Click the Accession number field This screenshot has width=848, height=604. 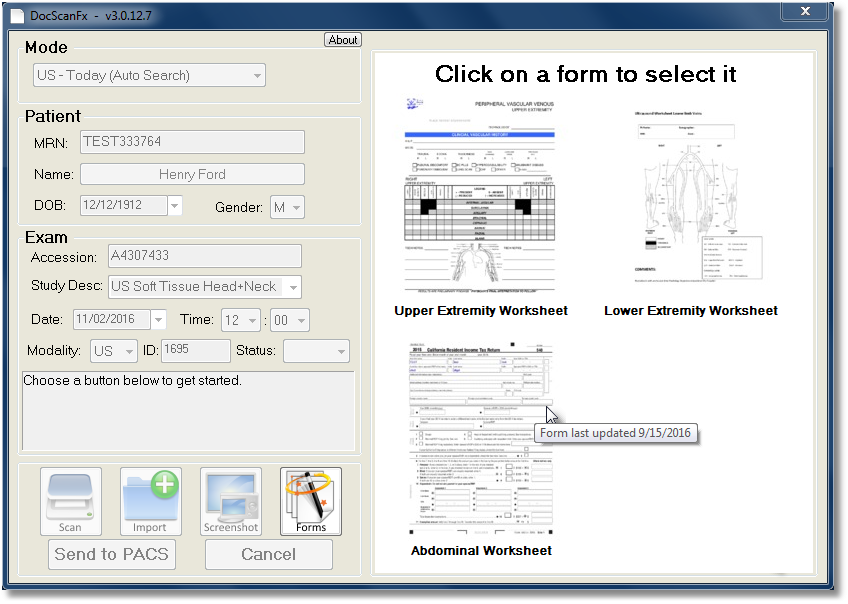tap(205, 256)
